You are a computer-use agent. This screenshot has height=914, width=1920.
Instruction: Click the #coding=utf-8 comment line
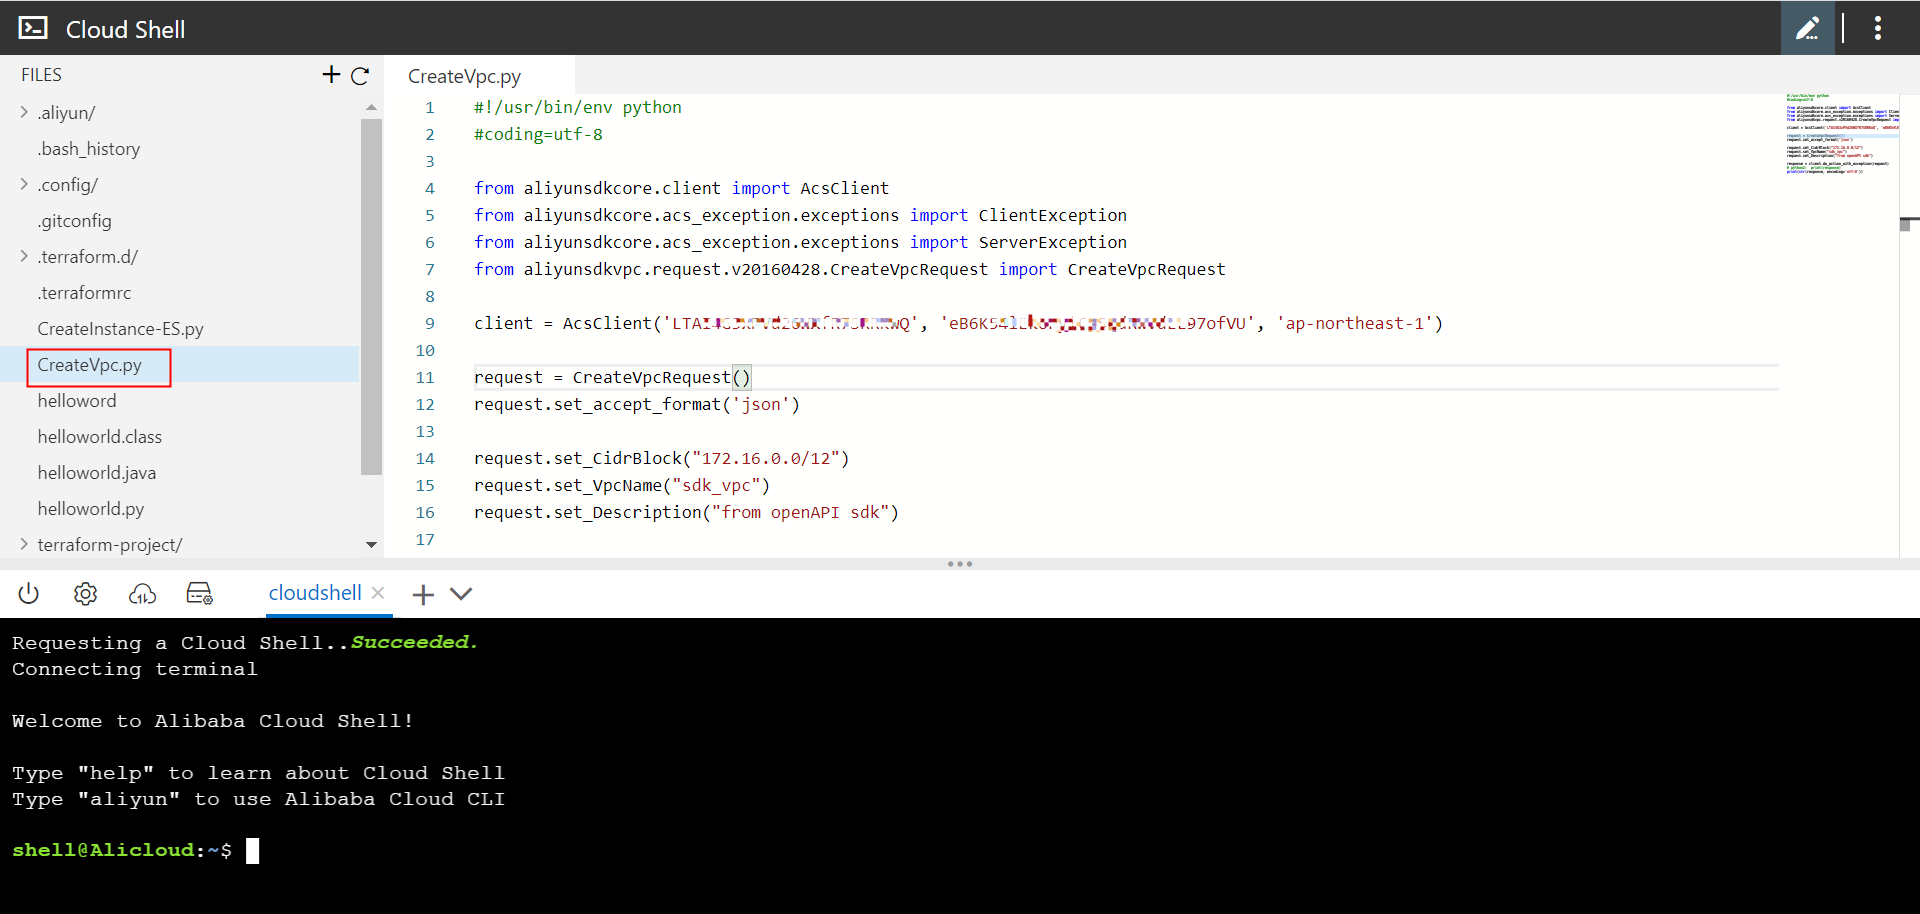click(538, 134)
